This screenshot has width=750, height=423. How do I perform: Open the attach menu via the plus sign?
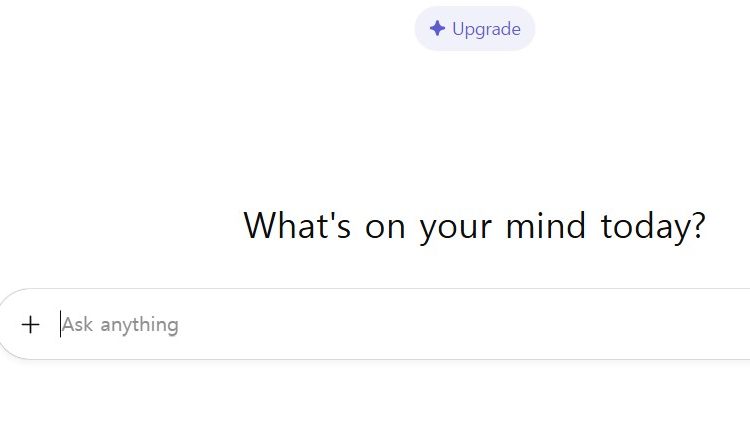click(x=30, y=324)
